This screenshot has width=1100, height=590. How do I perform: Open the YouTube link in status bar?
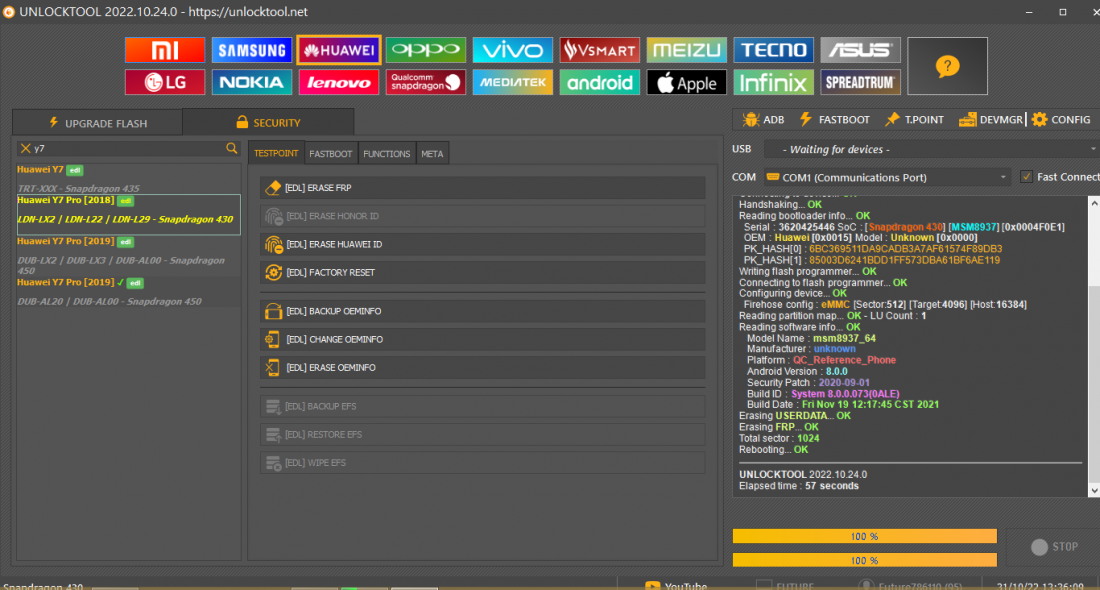[676, 585]
